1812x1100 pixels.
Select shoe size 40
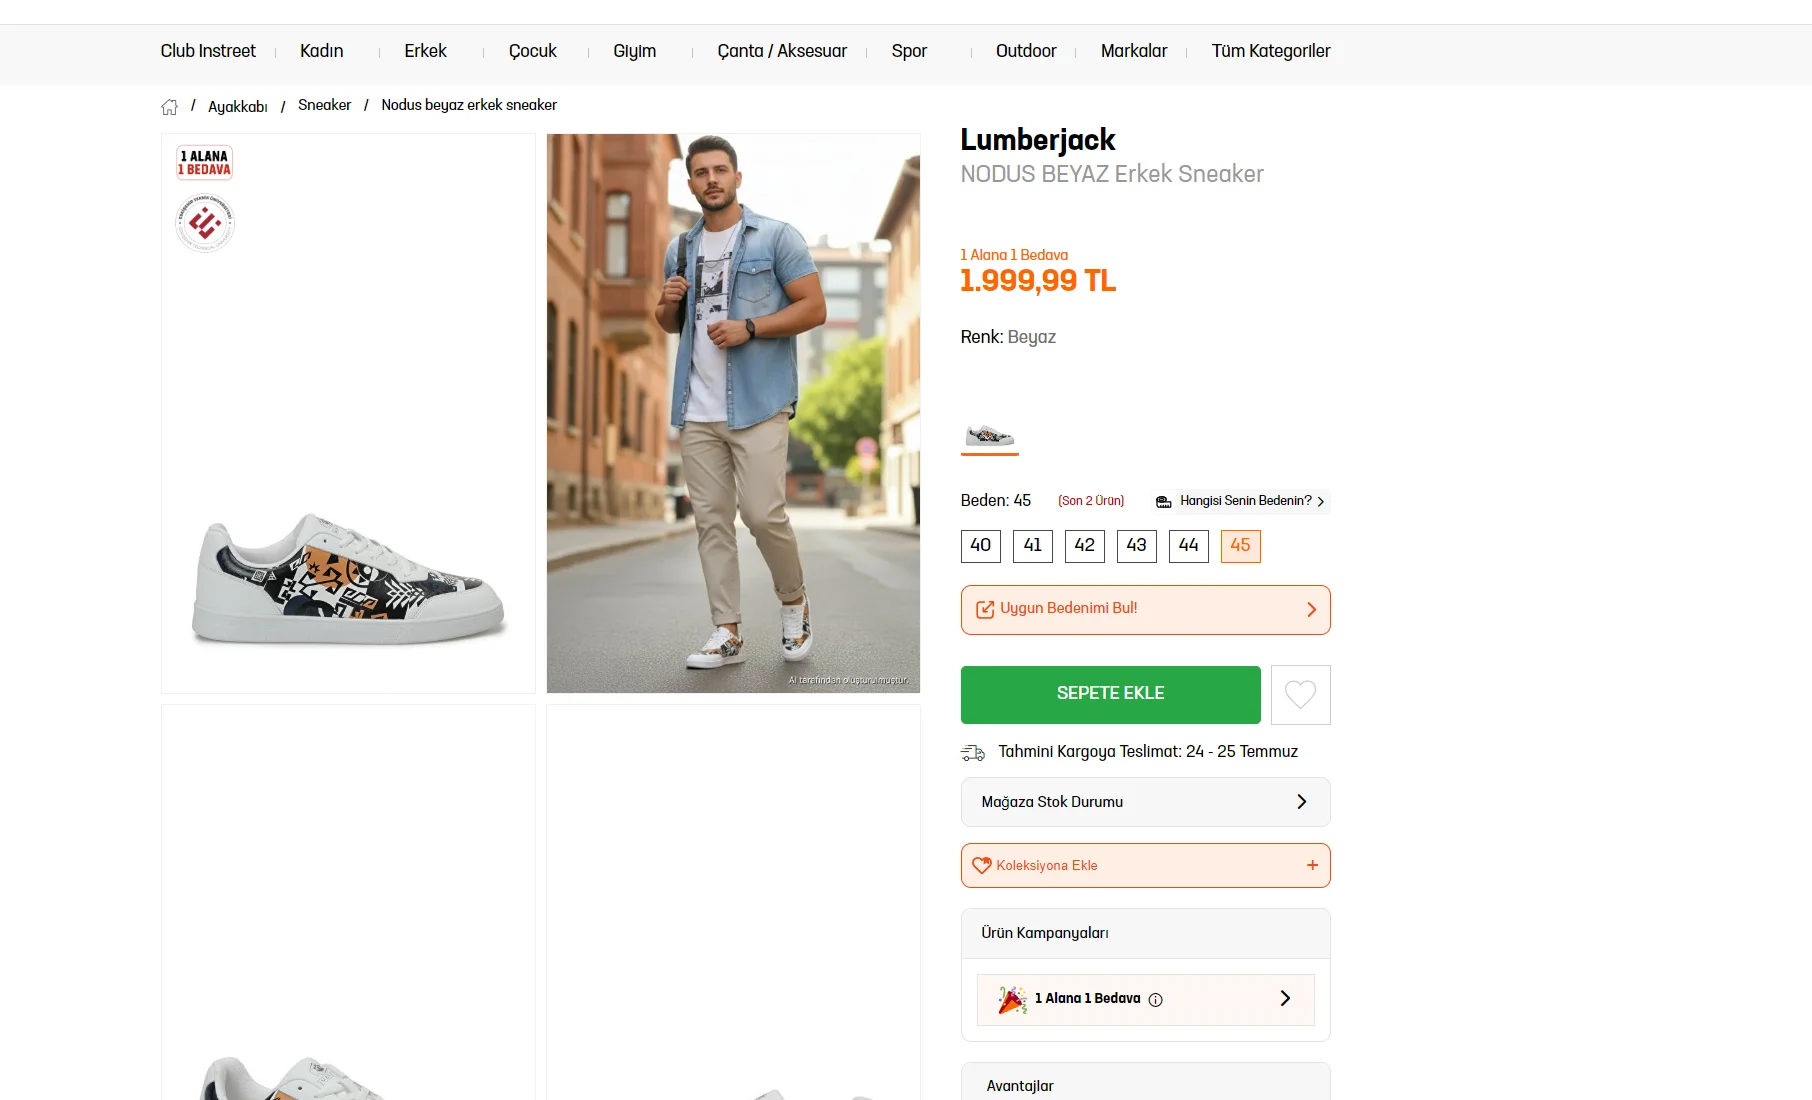point(981,546)
